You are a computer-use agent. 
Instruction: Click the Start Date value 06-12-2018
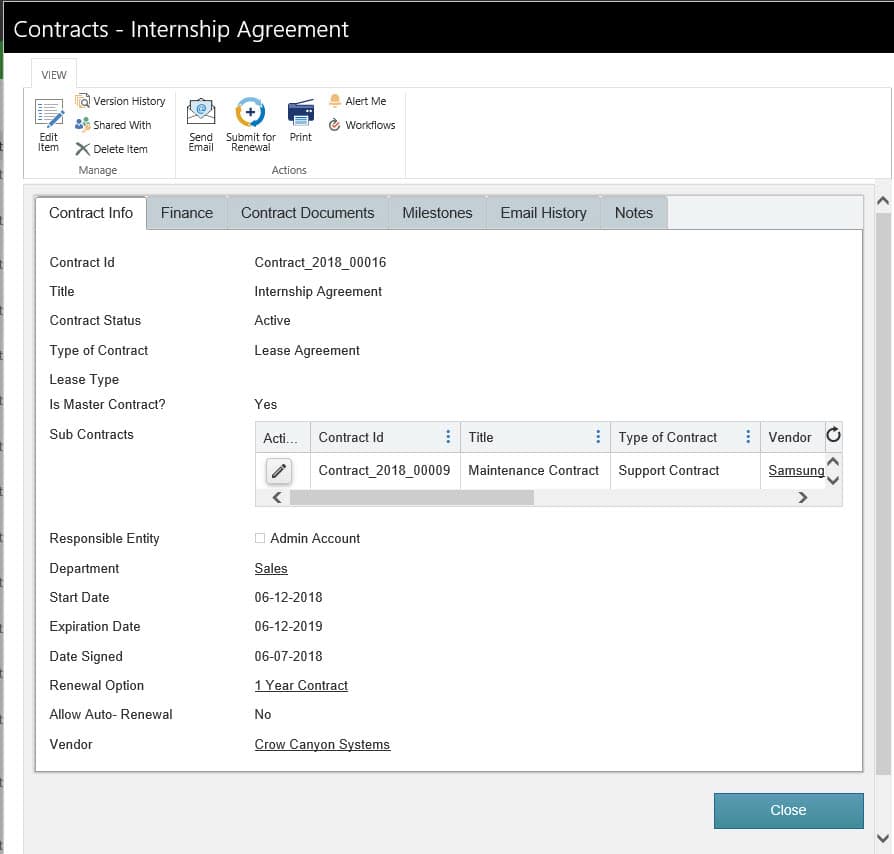[288, 597]
